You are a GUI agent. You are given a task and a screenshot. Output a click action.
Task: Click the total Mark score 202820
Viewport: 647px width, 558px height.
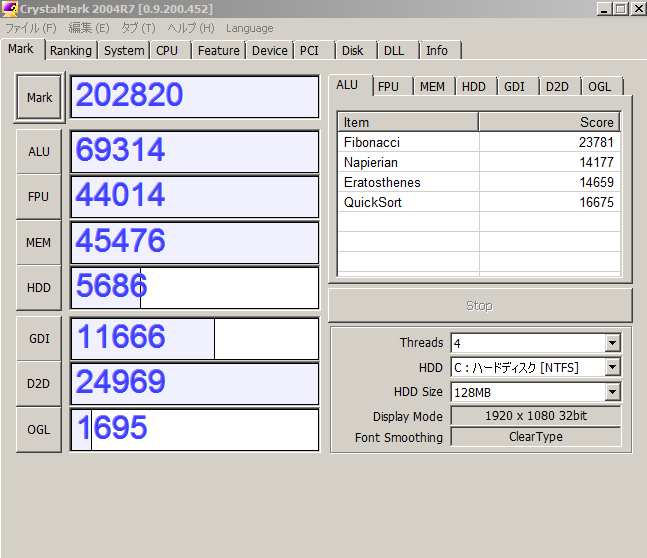195,97
